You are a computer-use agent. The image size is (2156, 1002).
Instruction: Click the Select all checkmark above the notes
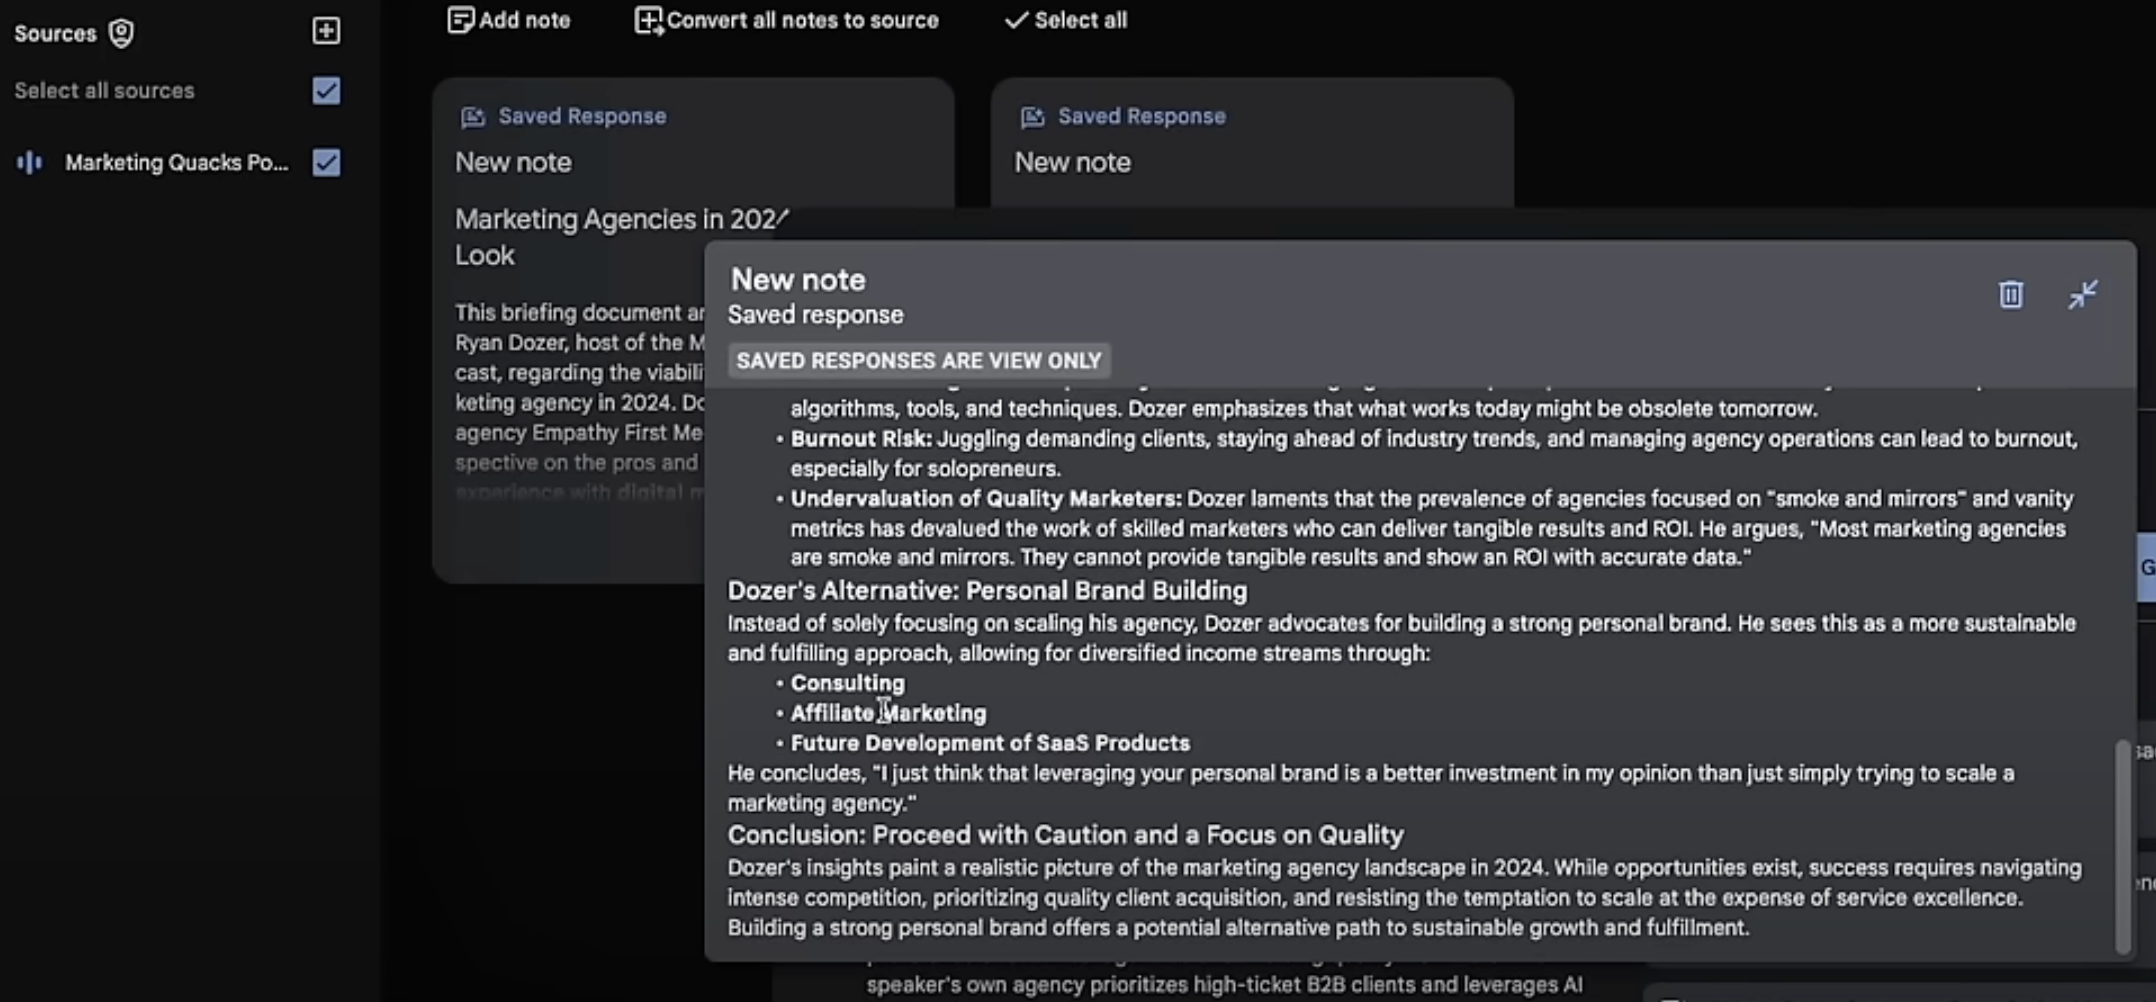click(1014, 19)
